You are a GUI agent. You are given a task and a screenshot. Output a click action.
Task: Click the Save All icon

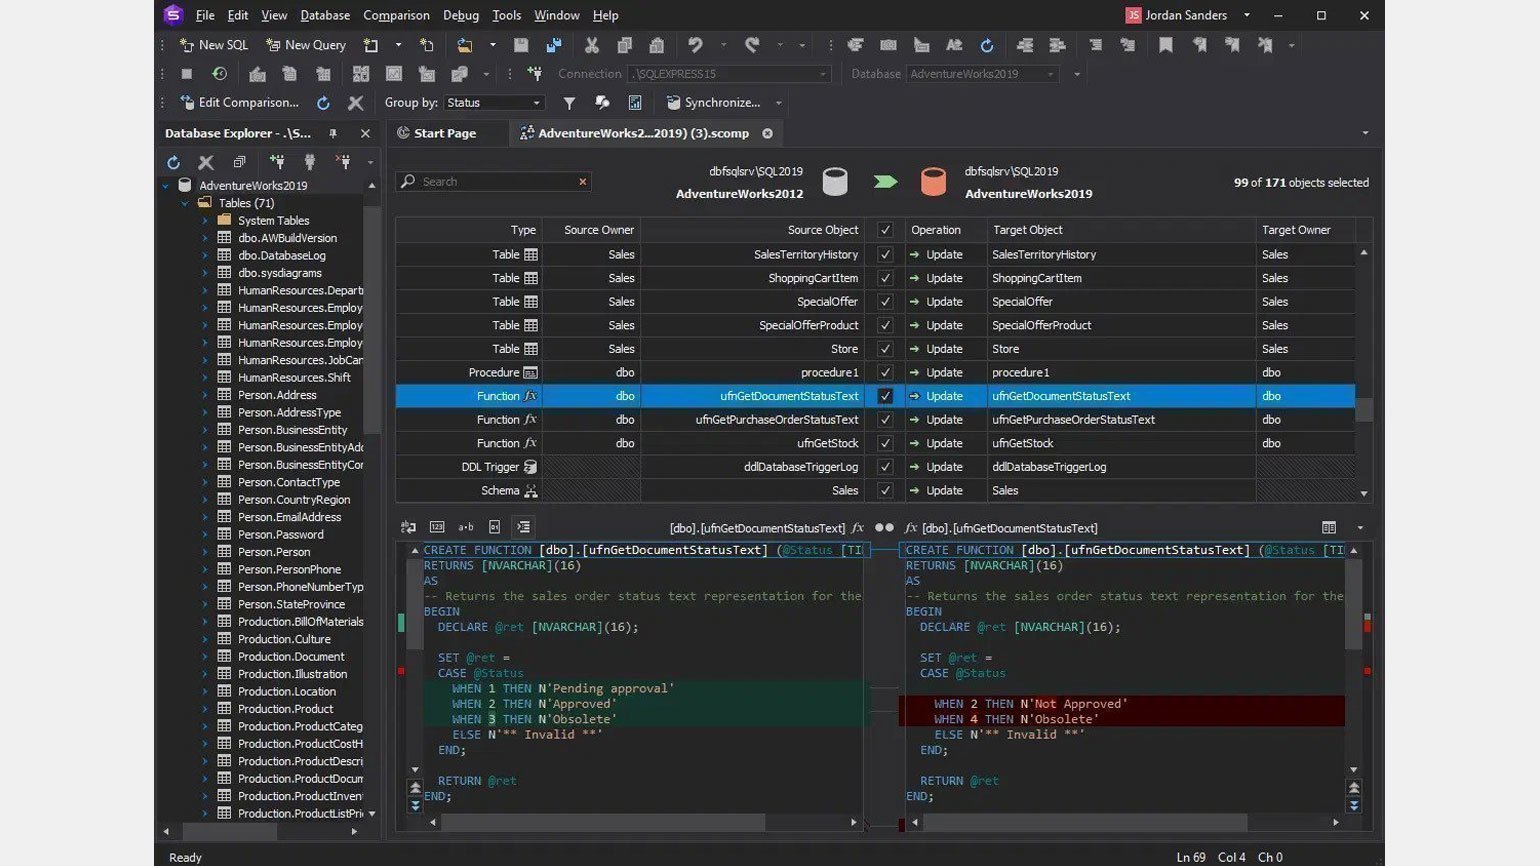click(x=554, y=45)
